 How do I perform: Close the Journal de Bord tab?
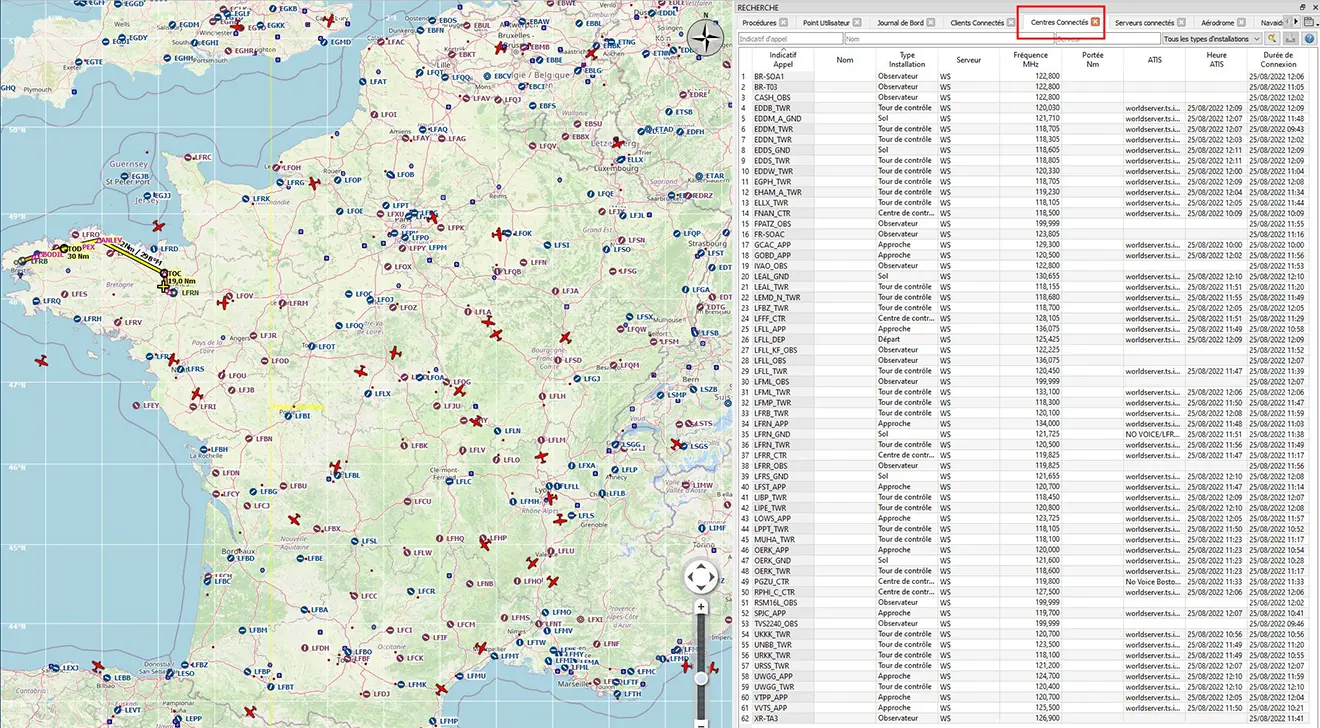tap(932, 22)
